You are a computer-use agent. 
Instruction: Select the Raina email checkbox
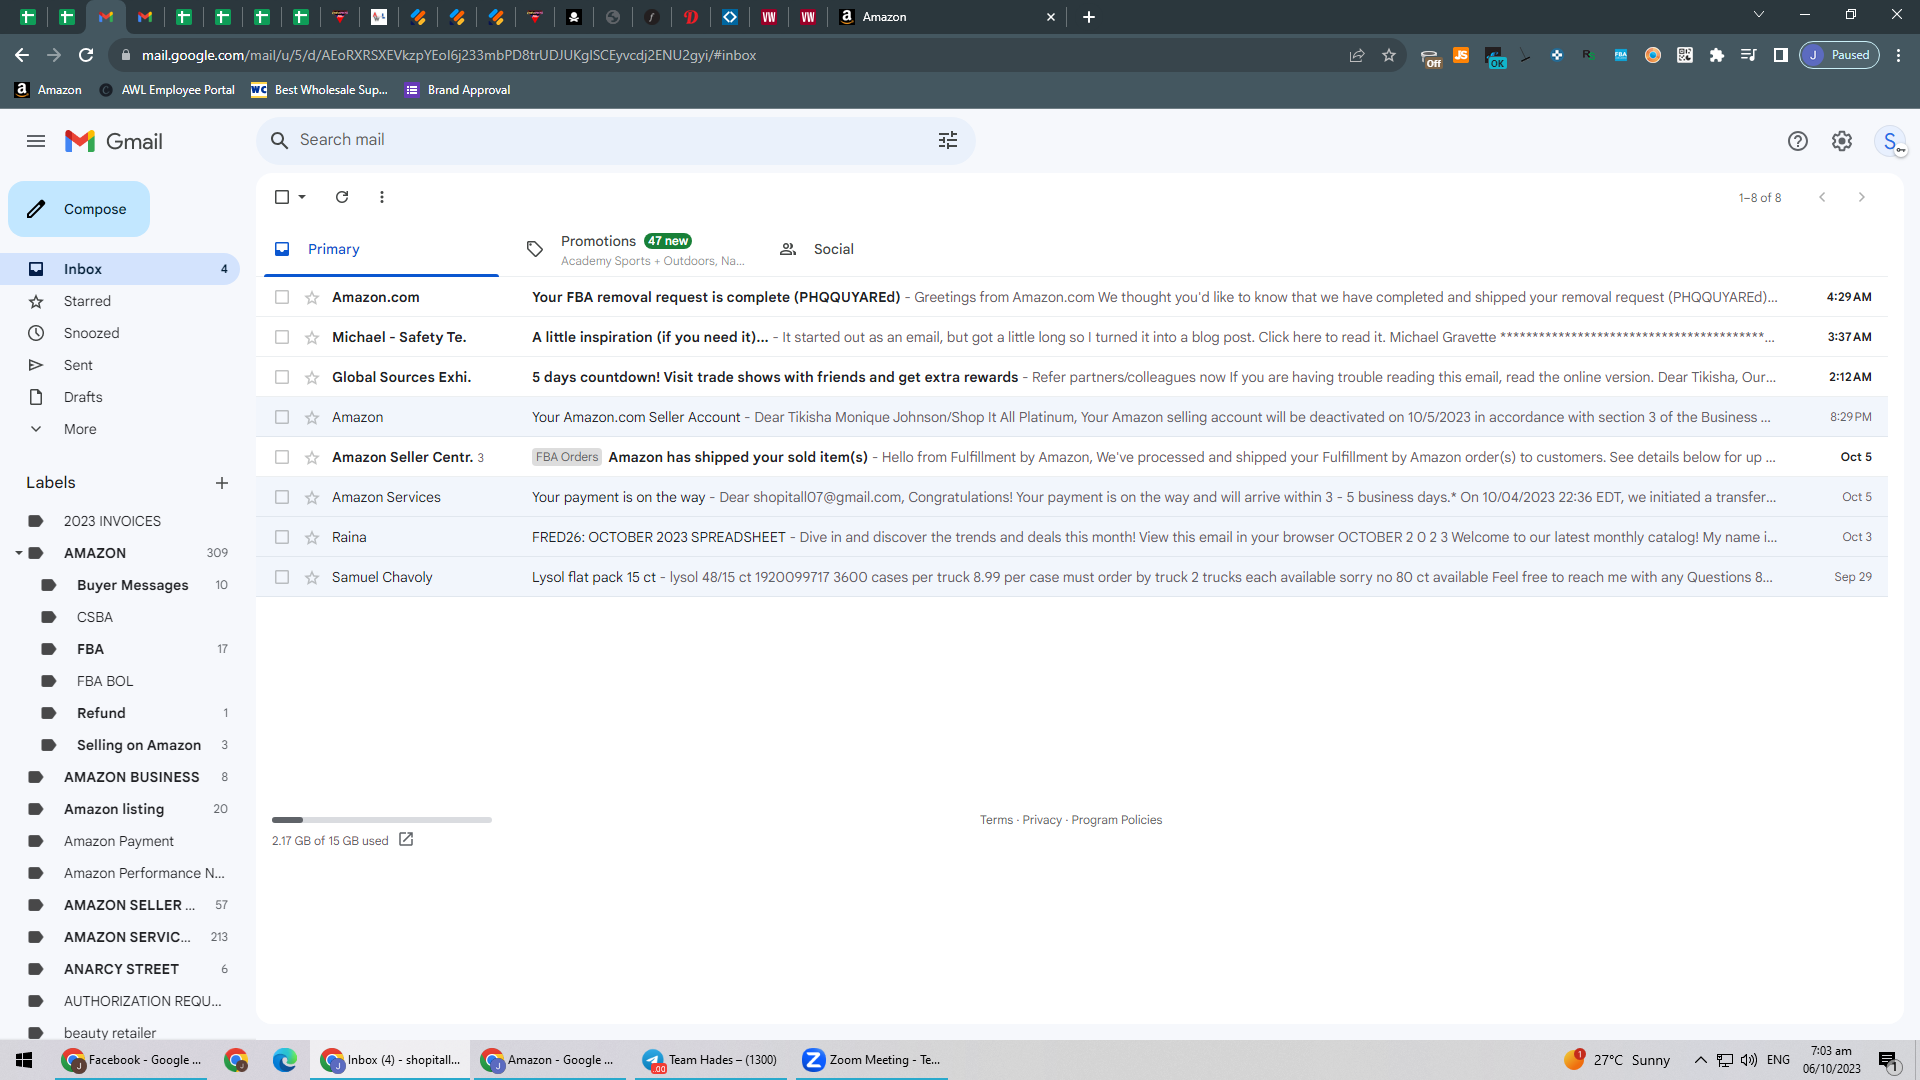(x=282, y=537)
